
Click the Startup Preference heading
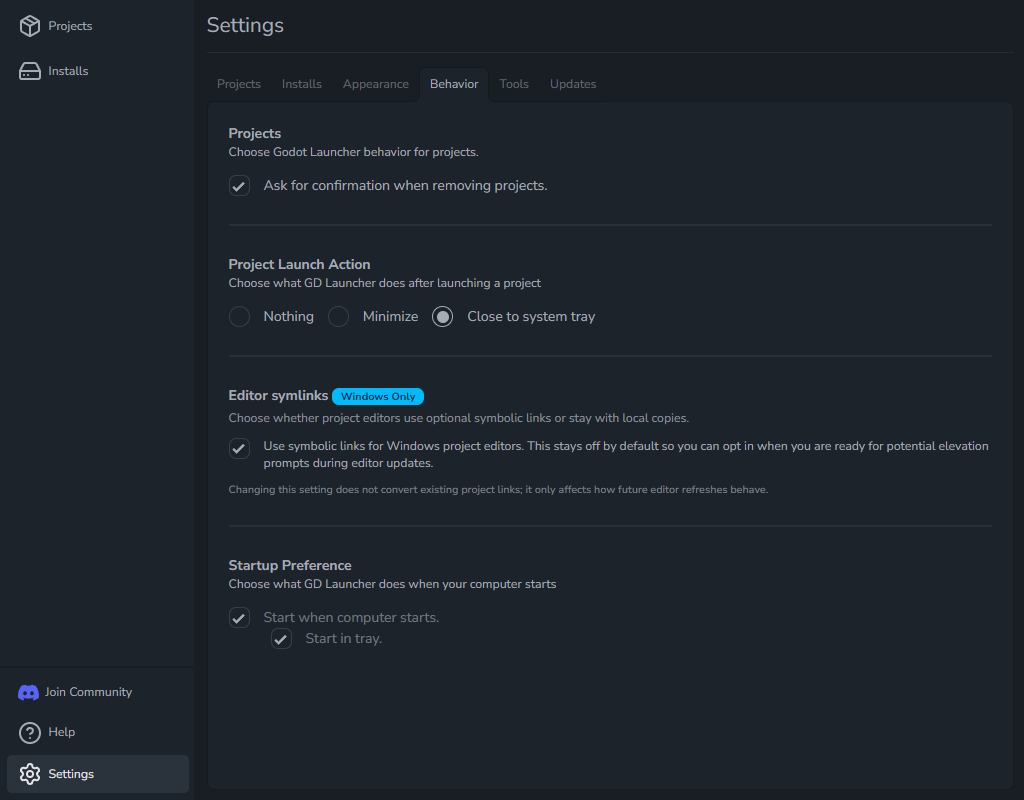(290, 566)
